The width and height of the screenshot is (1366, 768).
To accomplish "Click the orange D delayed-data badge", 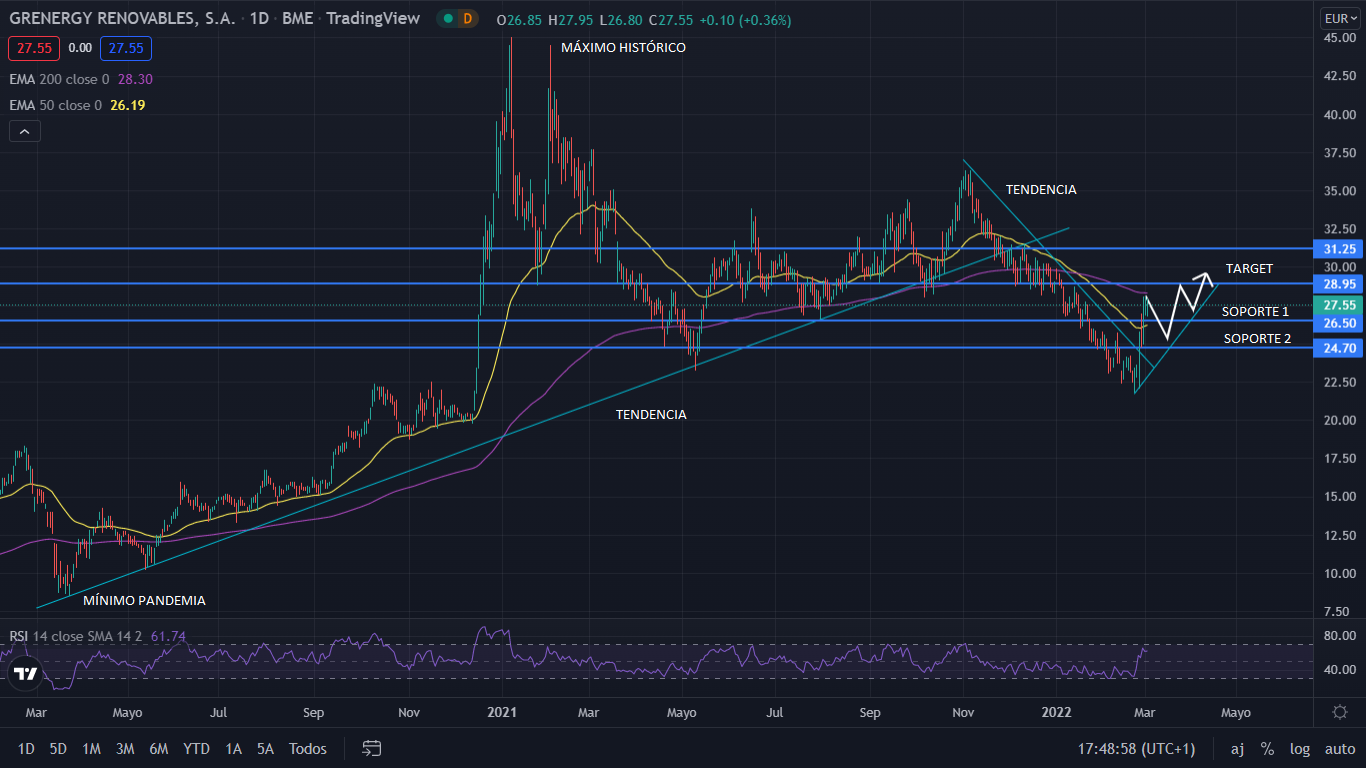I will [467, 18].
